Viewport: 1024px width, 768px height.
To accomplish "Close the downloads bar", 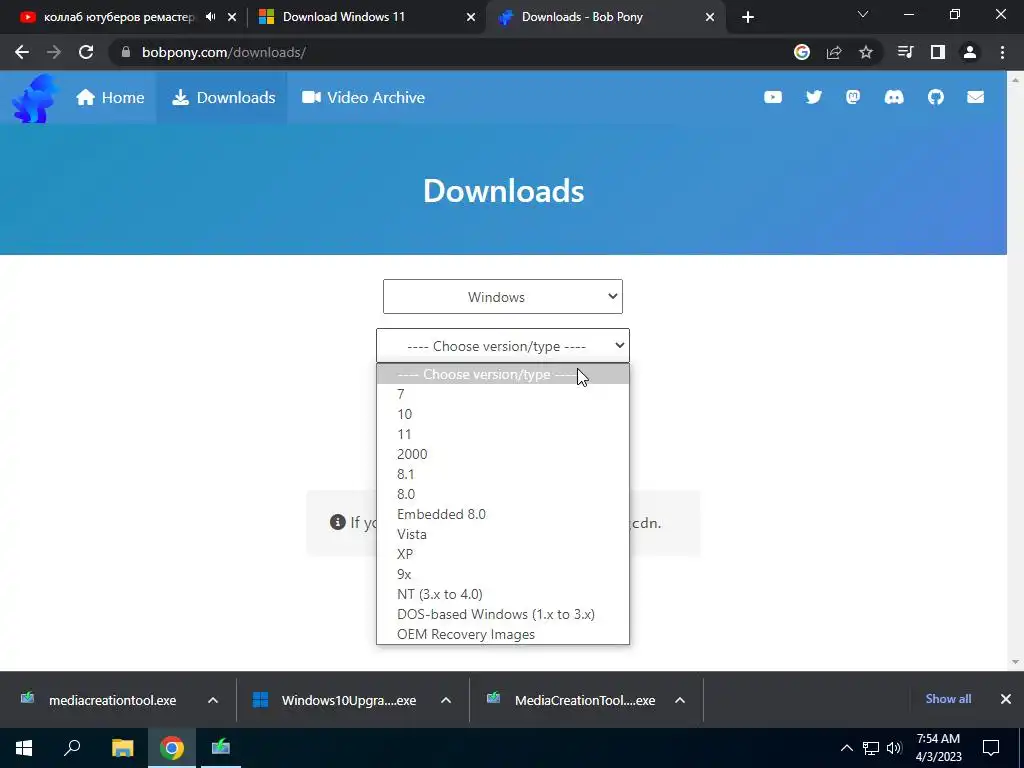I will (x=1006, y=699).
